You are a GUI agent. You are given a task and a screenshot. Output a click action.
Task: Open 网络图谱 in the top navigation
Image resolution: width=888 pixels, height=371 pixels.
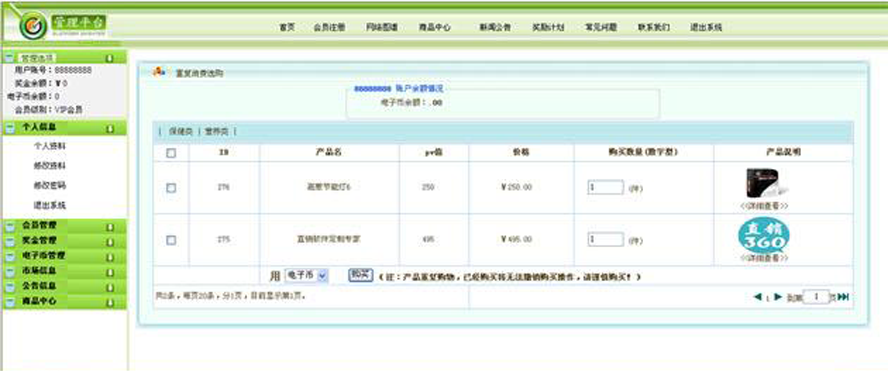(382, 27)
